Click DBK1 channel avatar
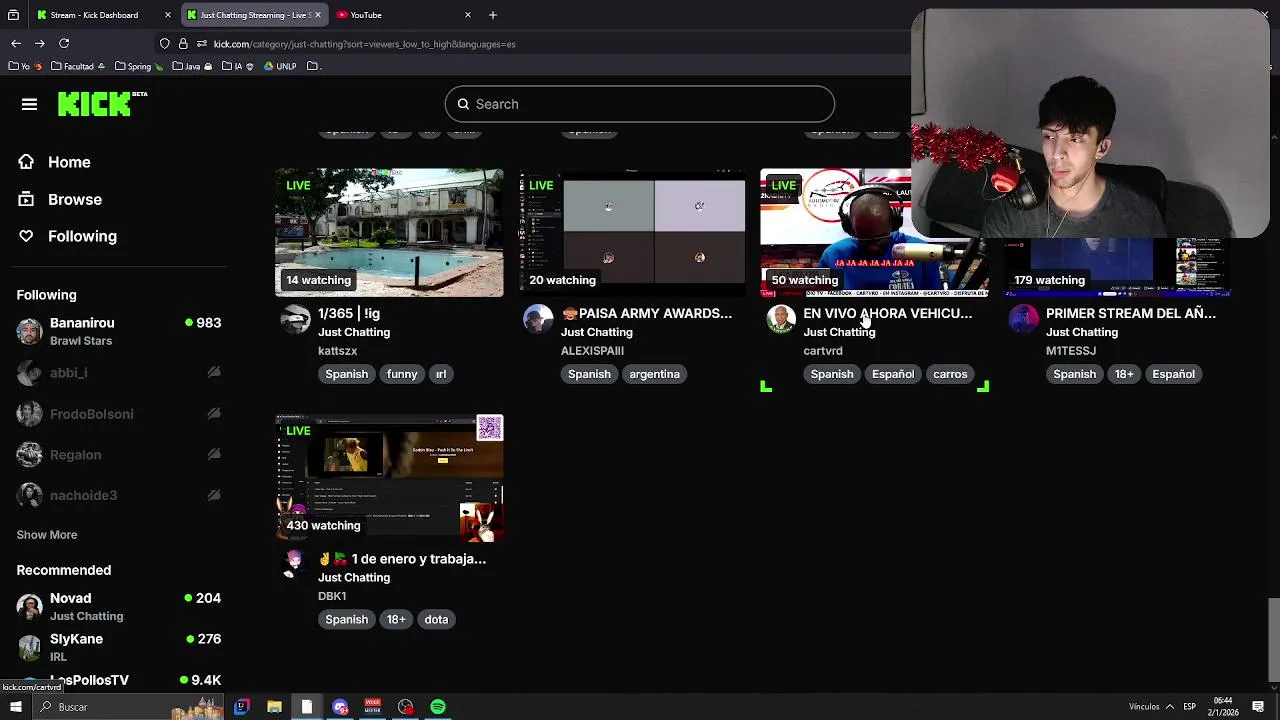Image resolution: width=1280 pixels, height=720 pixels. [294, 565]
